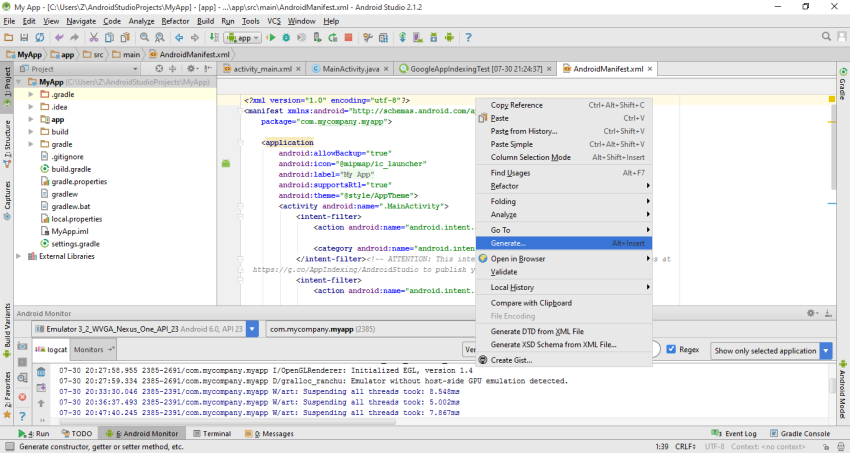850x453 pixels.
Task: Expand the build folder
Action: tap(31, 132)
